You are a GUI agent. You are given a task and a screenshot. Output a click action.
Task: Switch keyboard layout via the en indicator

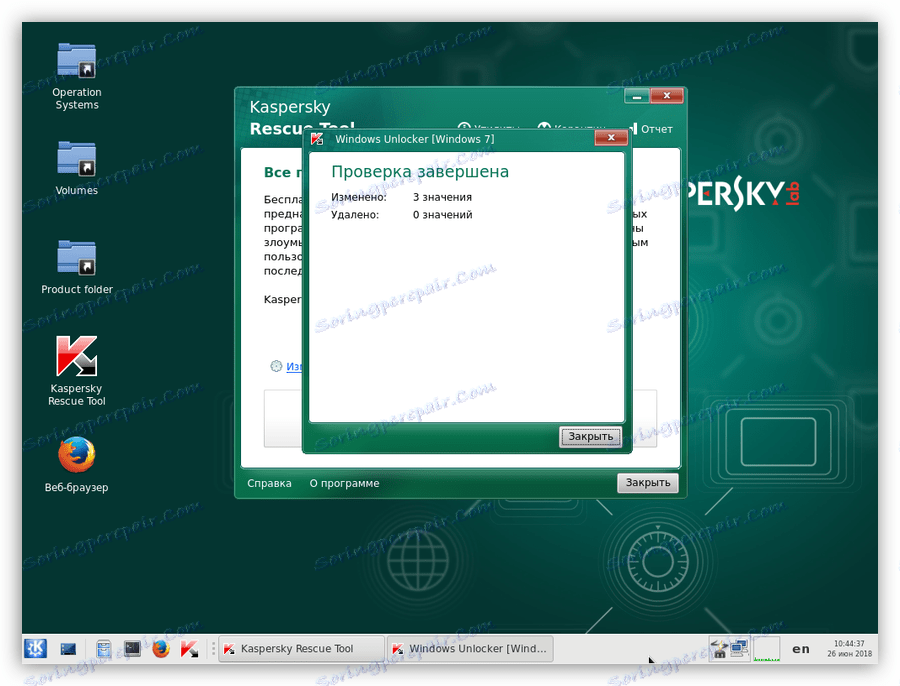pos(800,648)
